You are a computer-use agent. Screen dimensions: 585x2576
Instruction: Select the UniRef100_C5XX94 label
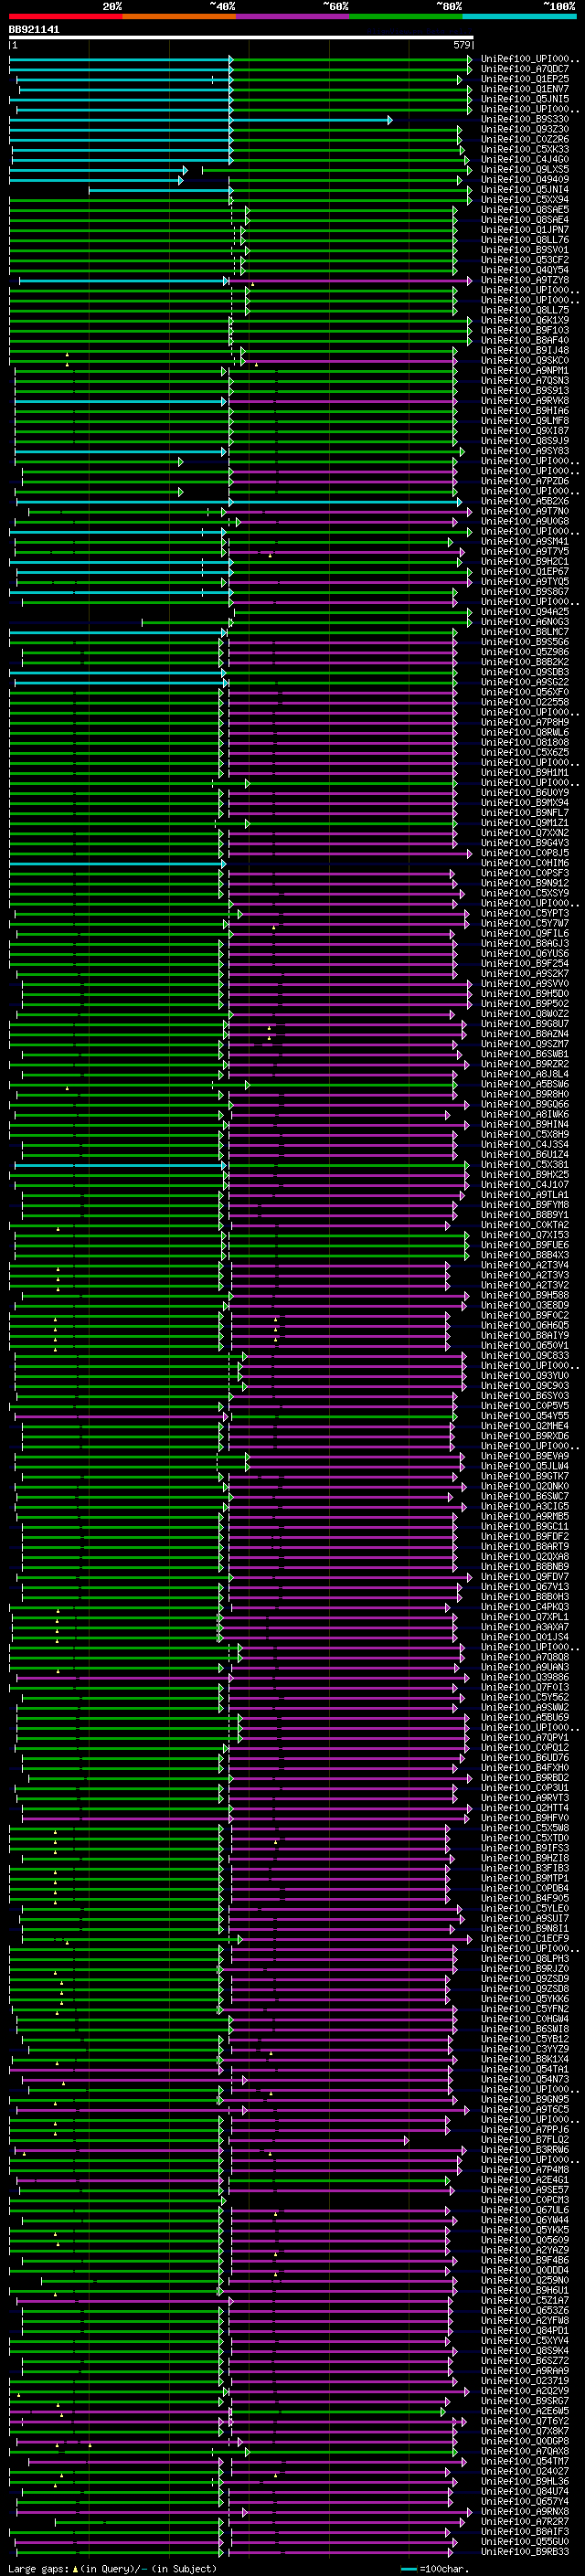pos(525,200)
